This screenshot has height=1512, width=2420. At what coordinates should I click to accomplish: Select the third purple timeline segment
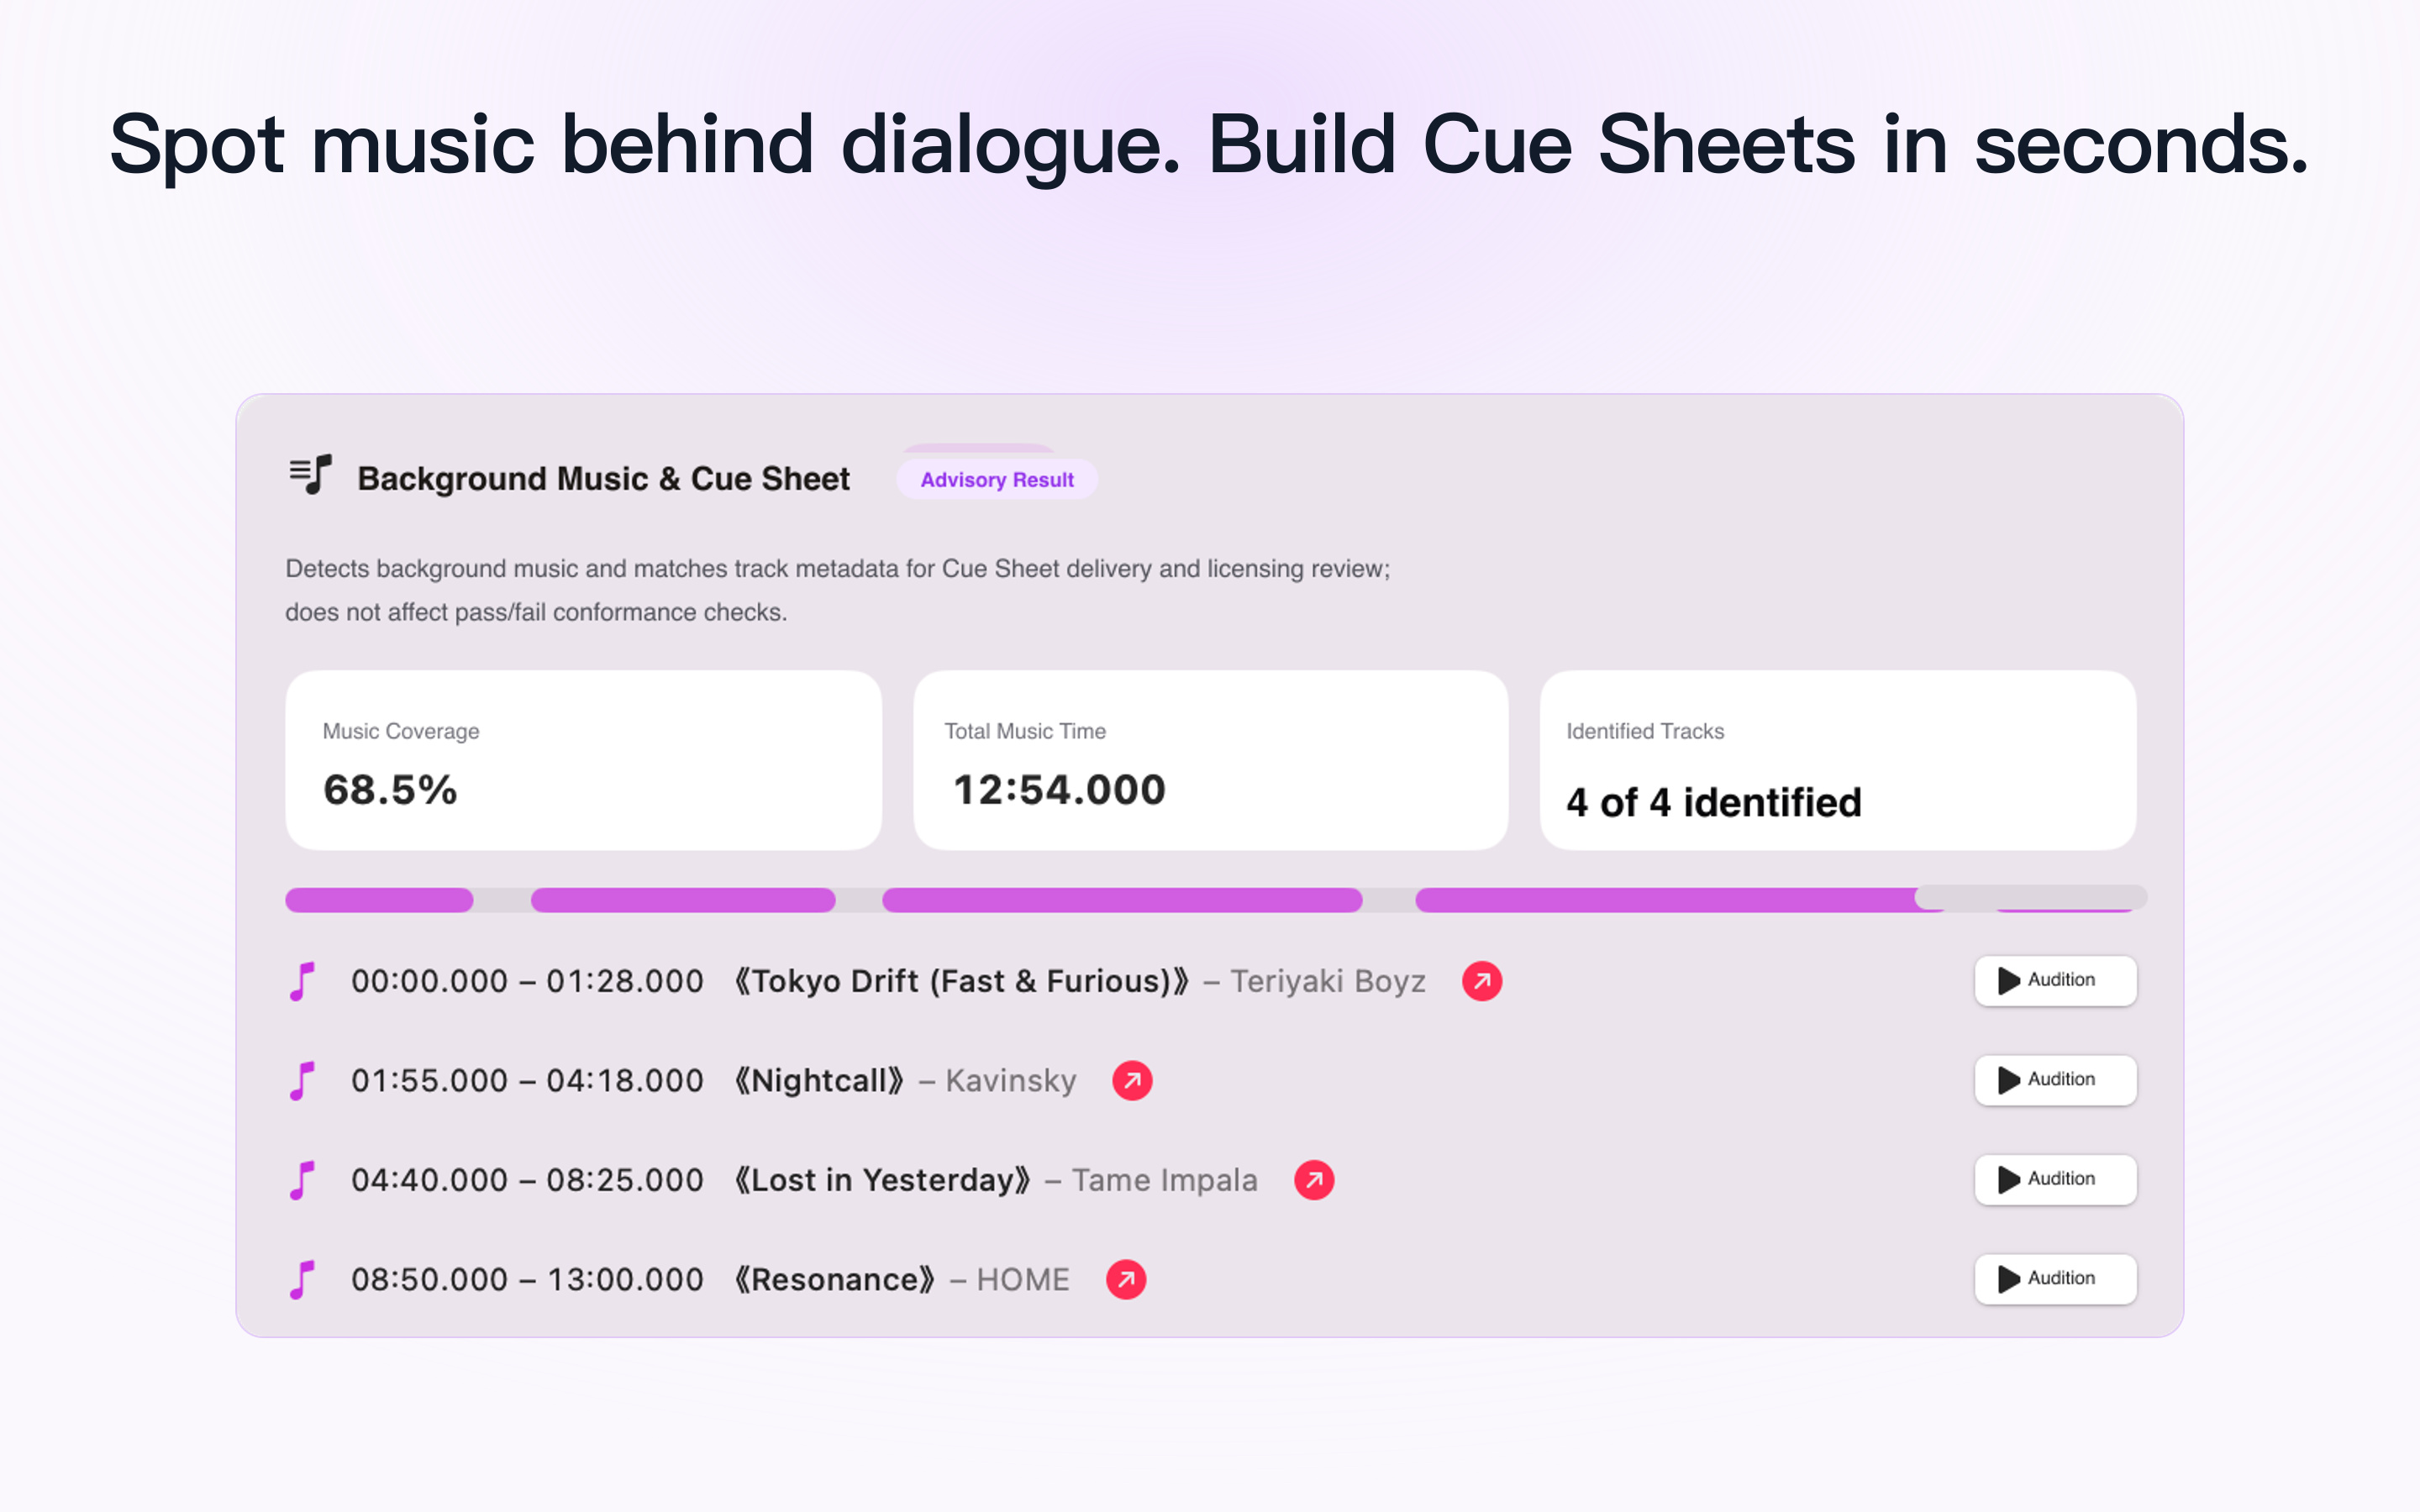coord(1122,900)
